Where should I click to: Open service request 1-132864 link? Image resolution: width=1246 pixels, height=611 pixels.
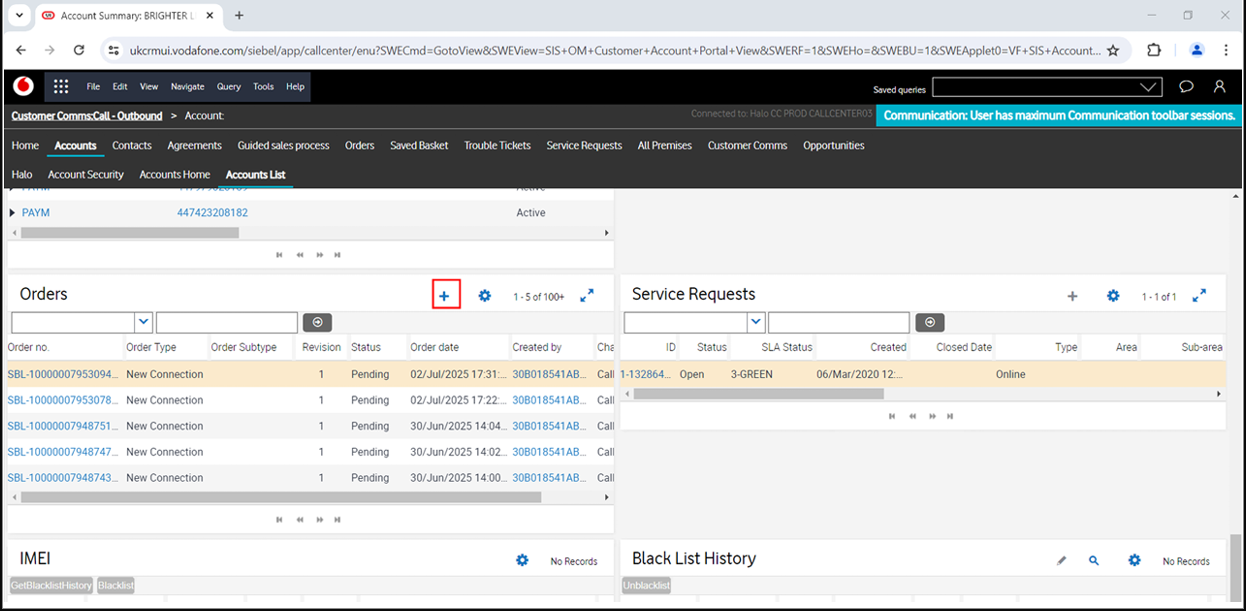click(646, 374)
